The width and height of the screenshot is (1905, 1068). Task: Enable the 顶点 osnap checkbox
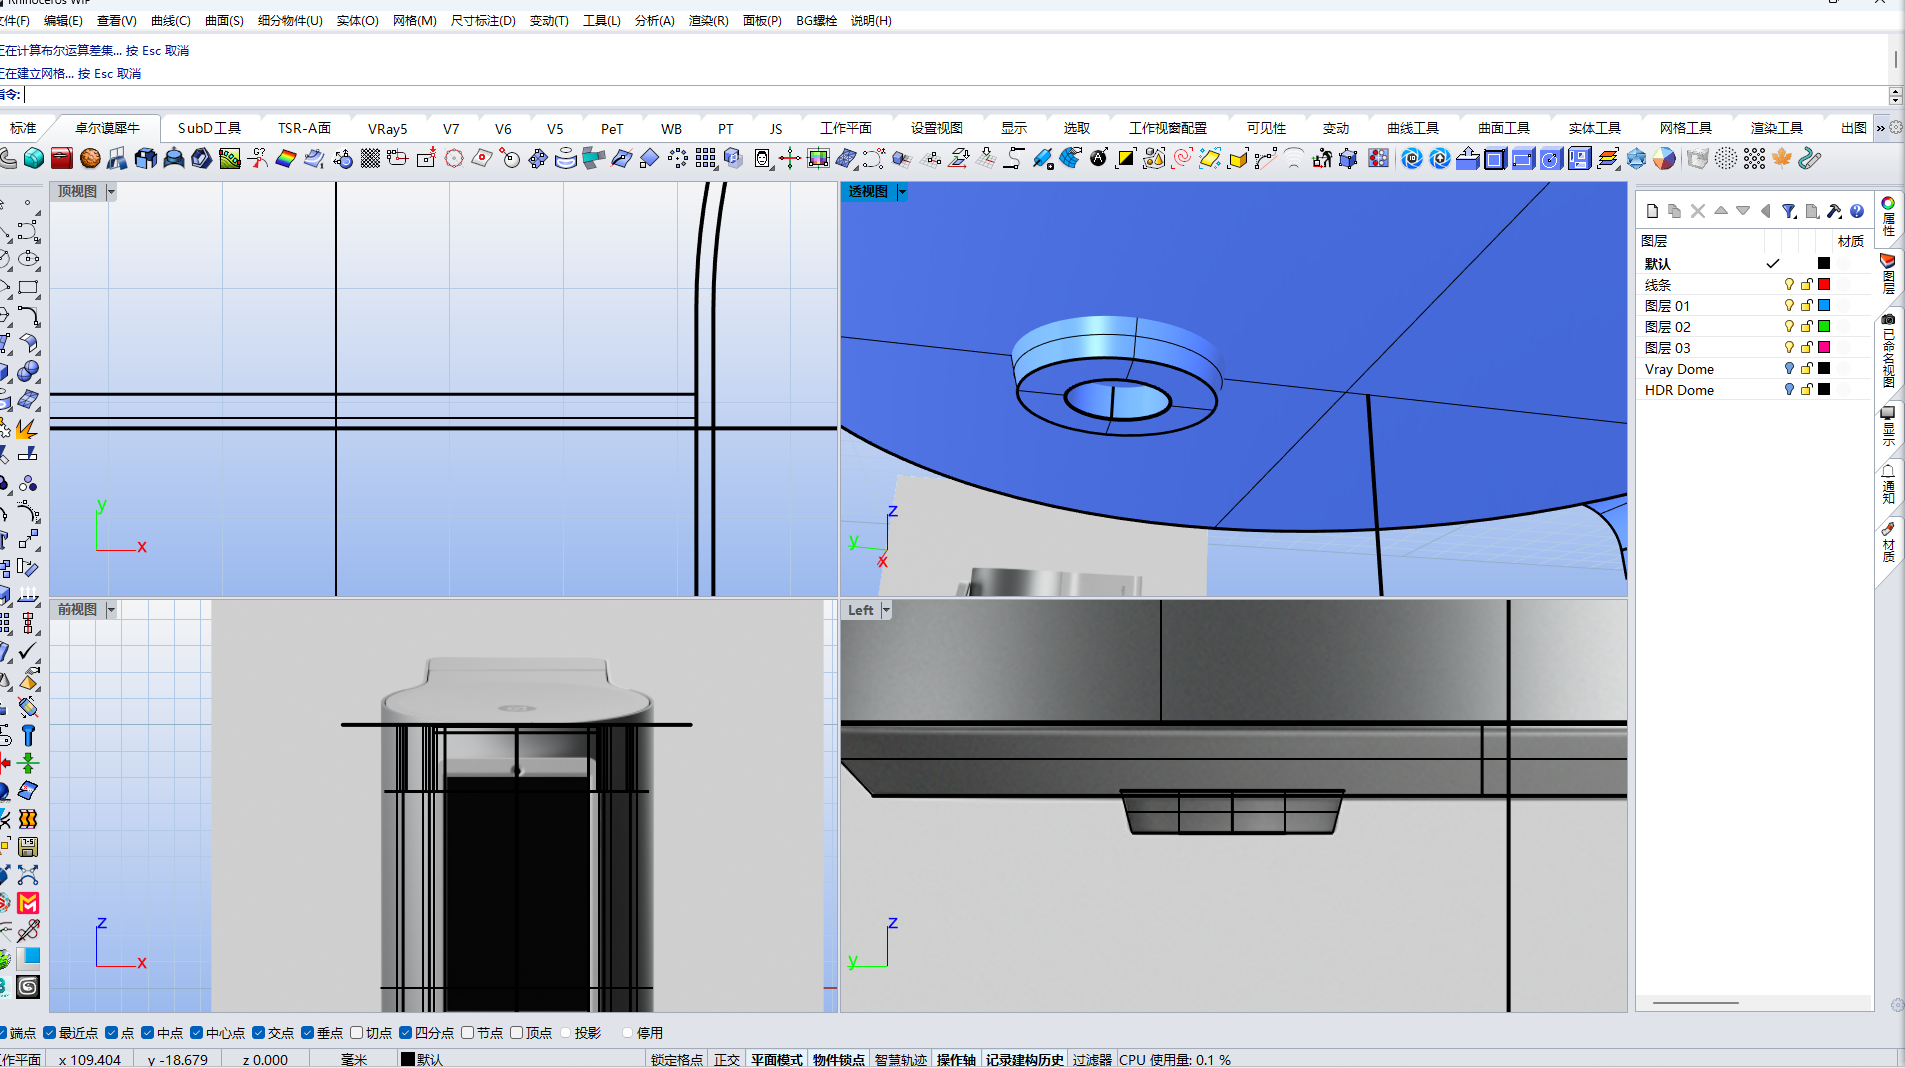516,1033
